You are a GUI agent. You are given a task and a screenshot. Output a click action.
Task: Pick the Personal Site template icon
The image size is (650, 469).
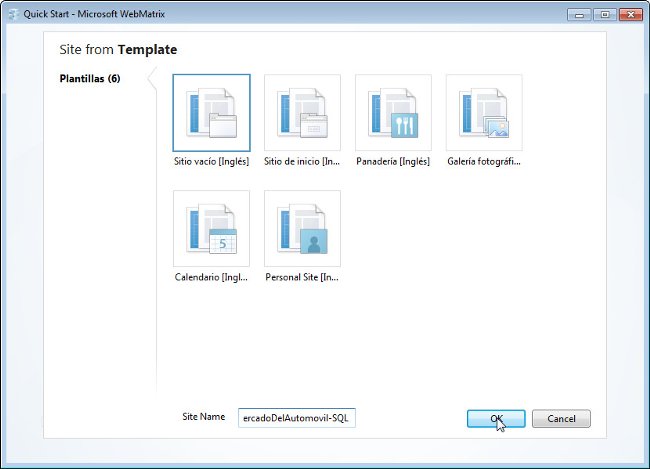point(302,228)
